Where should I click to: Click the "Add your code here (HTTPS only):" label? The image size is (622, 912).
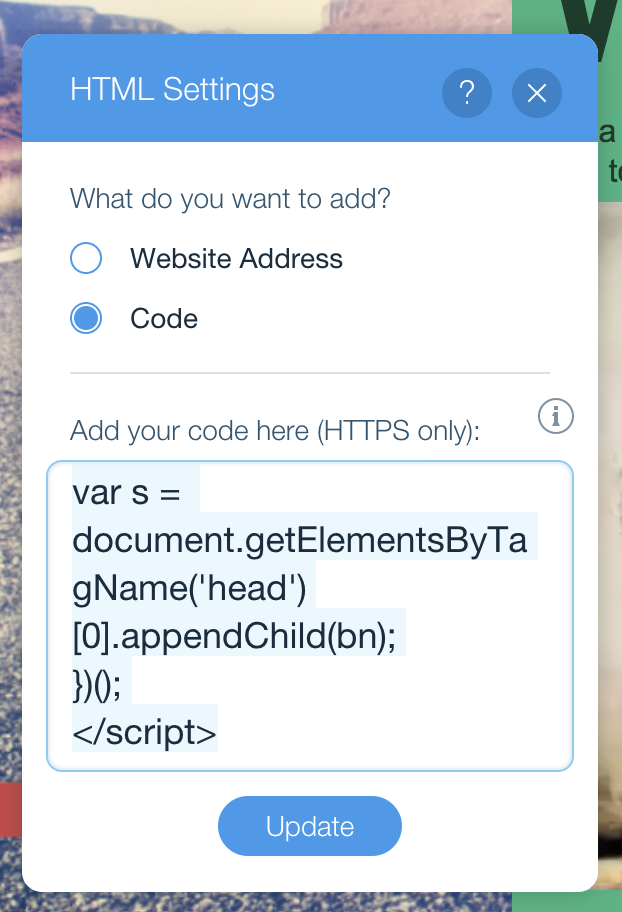[275, 431]
